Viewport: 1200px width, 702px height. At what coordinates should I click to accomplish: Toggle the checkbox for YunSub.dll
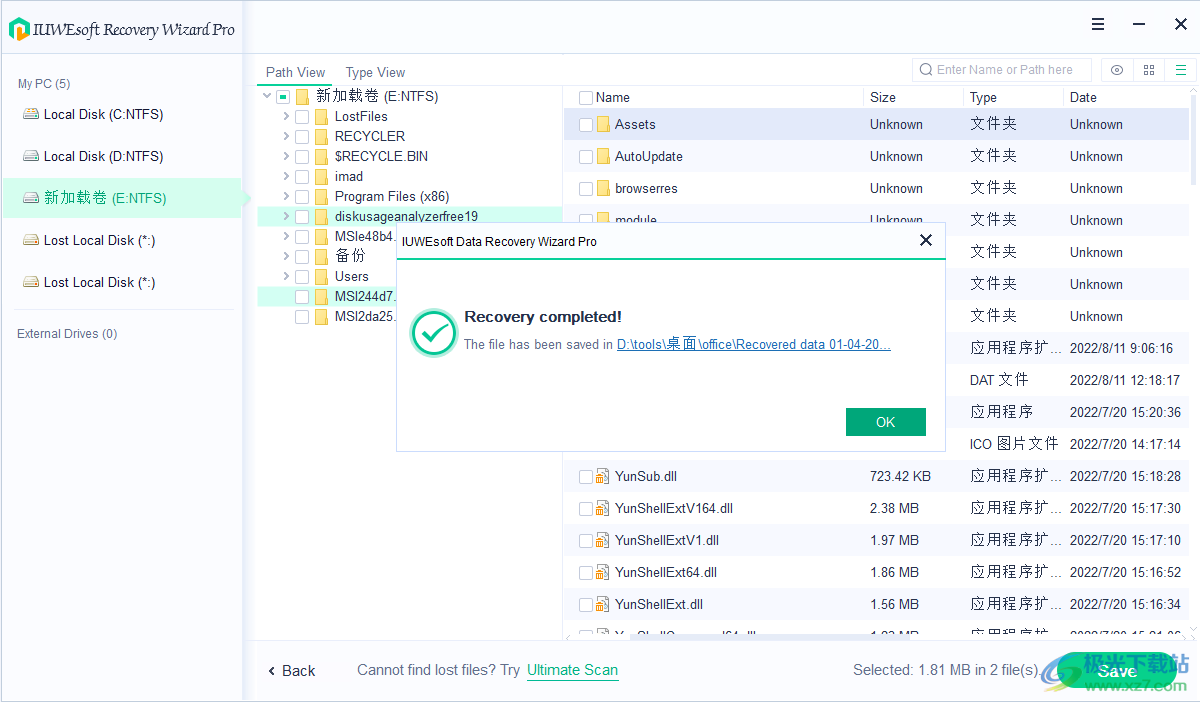tap(586, 476)
